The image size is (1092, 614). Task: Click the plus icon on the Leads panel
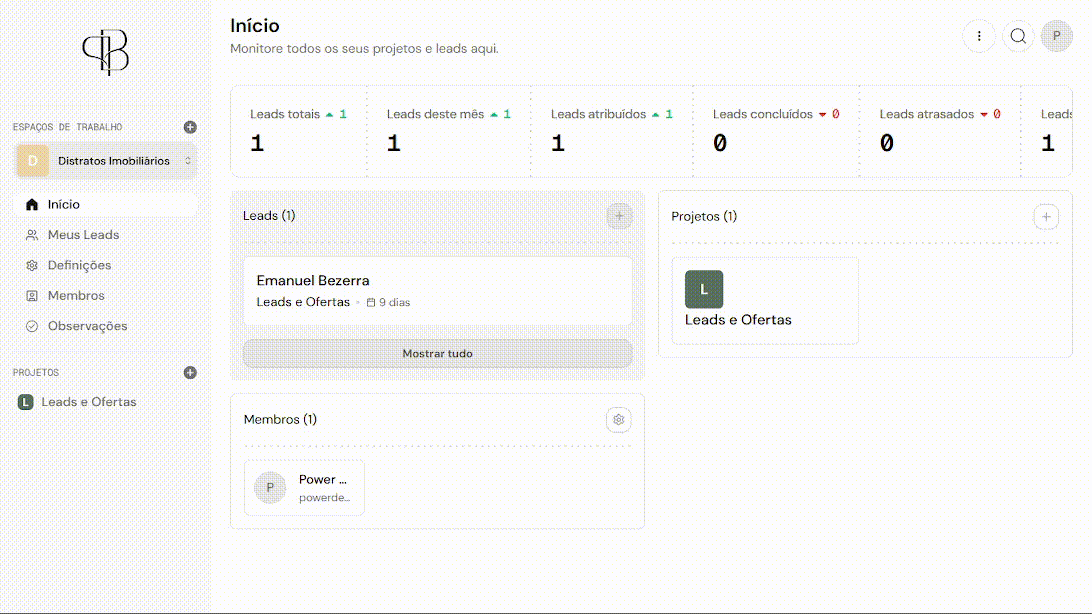[x=619, y=216]
